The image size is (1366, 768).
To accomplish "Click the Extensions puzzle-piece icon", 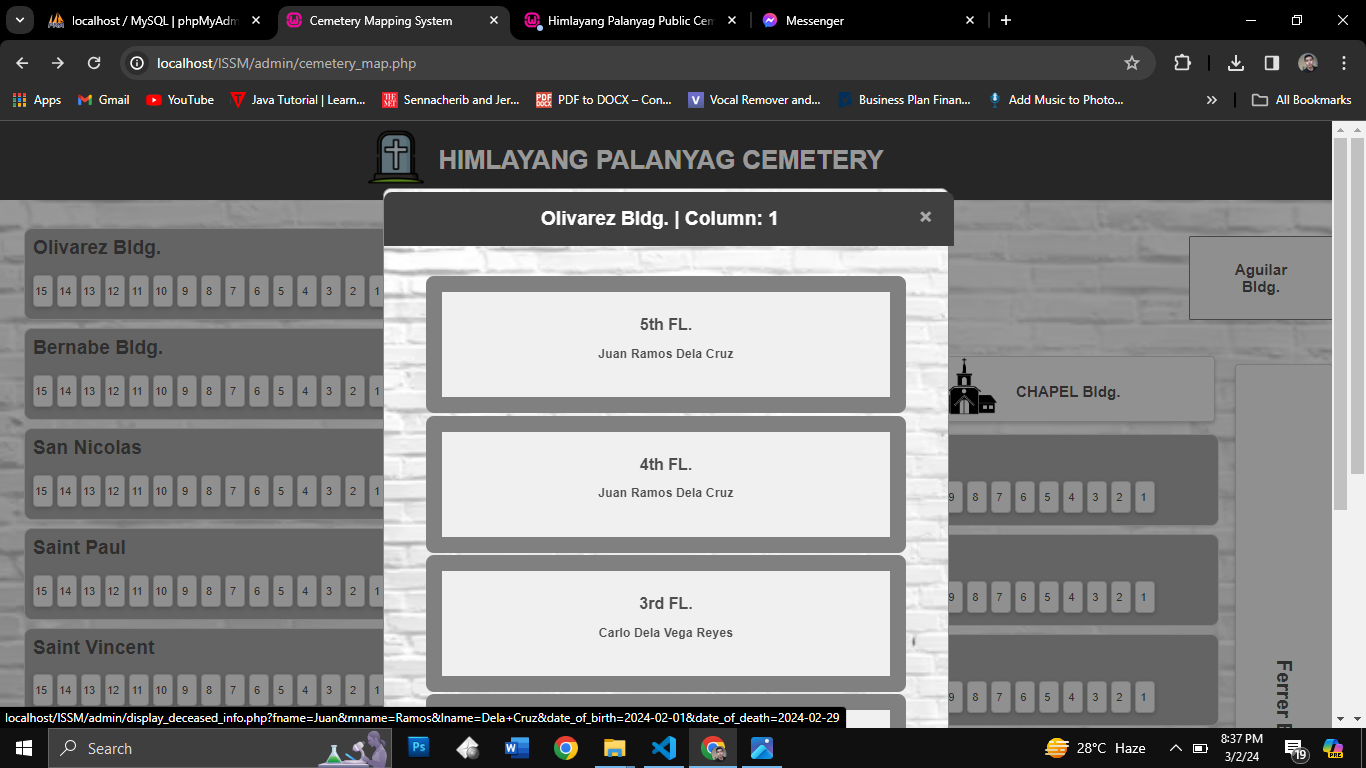I will click(x=1183, y=62).
